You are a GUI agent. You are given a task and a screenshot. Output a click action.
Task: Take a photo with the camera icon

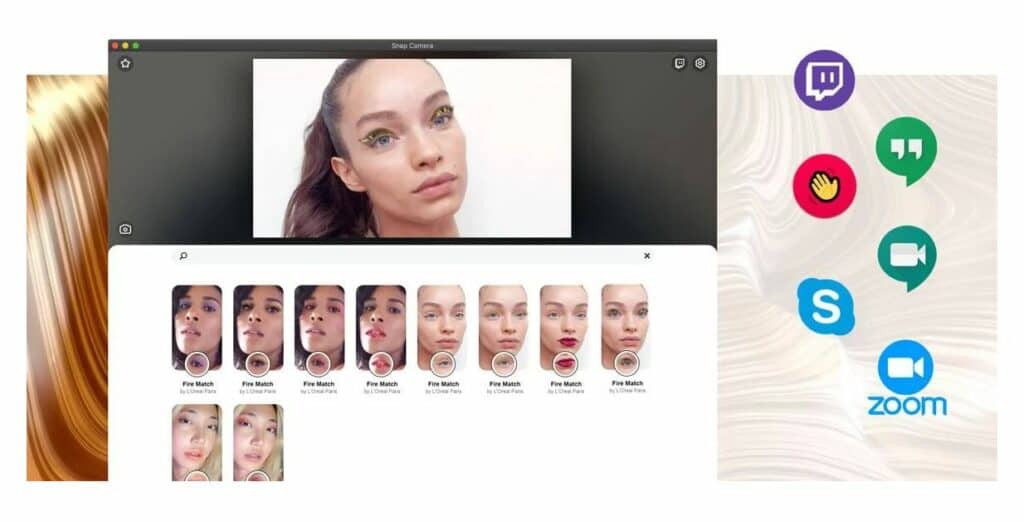(125, 229)
